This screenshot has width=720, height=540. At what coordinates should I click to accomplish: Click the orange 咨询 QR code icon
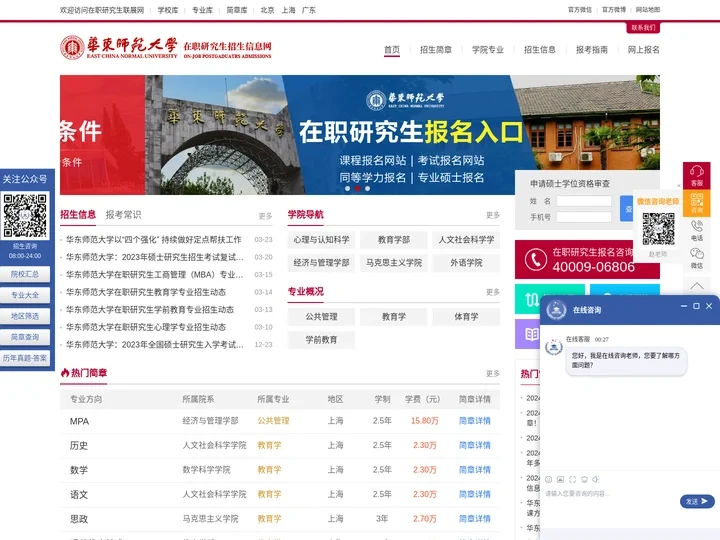click(x=697, y=202)
